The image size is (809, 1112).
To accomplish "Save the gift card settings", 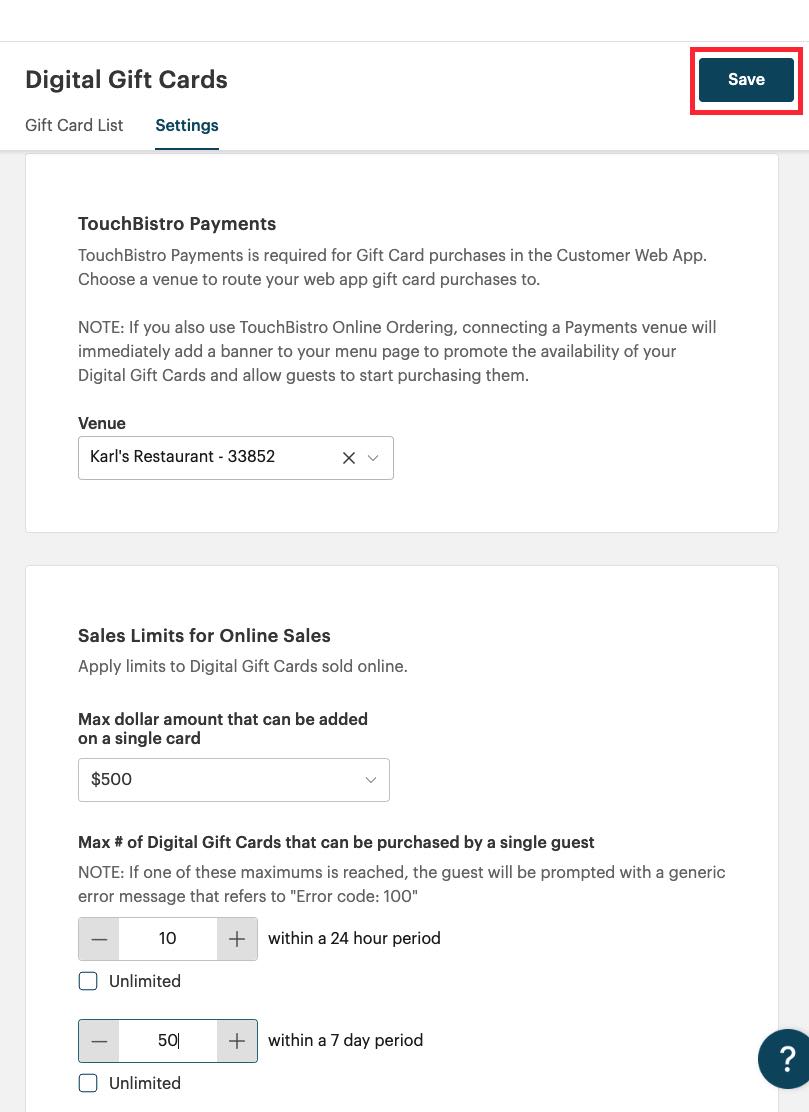I will [x=745, y=79].
